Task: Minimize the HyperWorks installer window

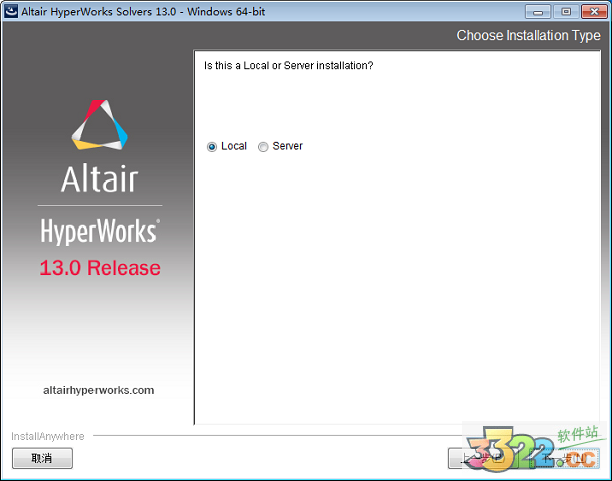Action: click(538, 12)
